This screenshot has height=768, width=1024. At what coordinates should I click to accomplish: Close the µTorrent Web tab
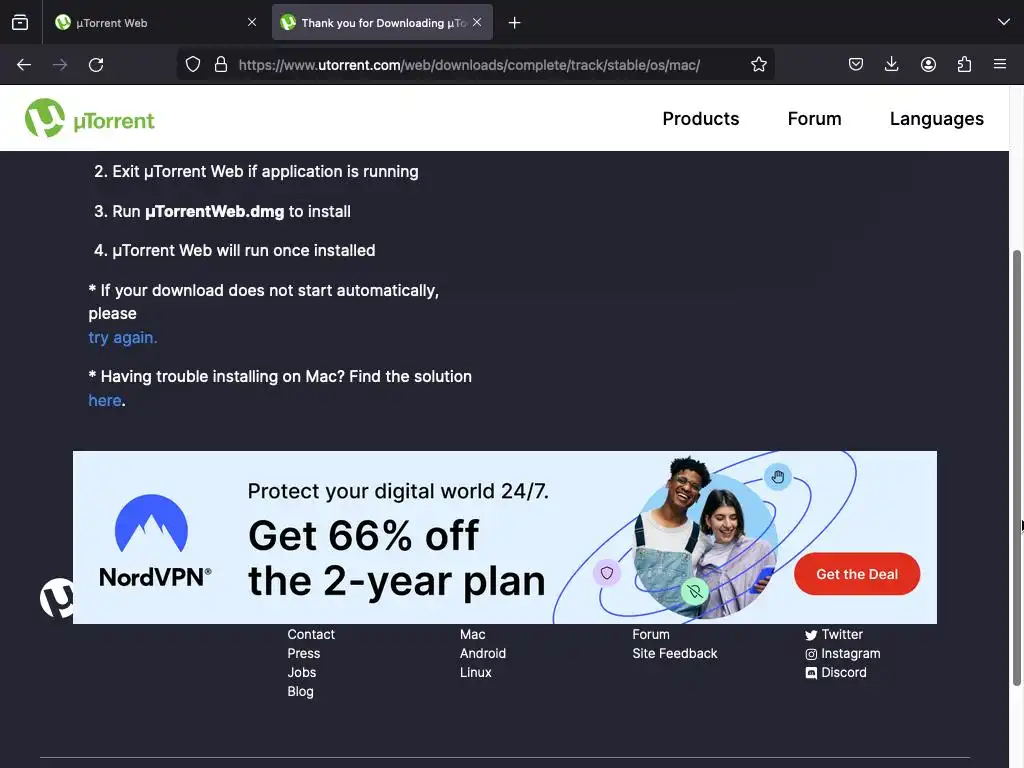coord(252,22)
